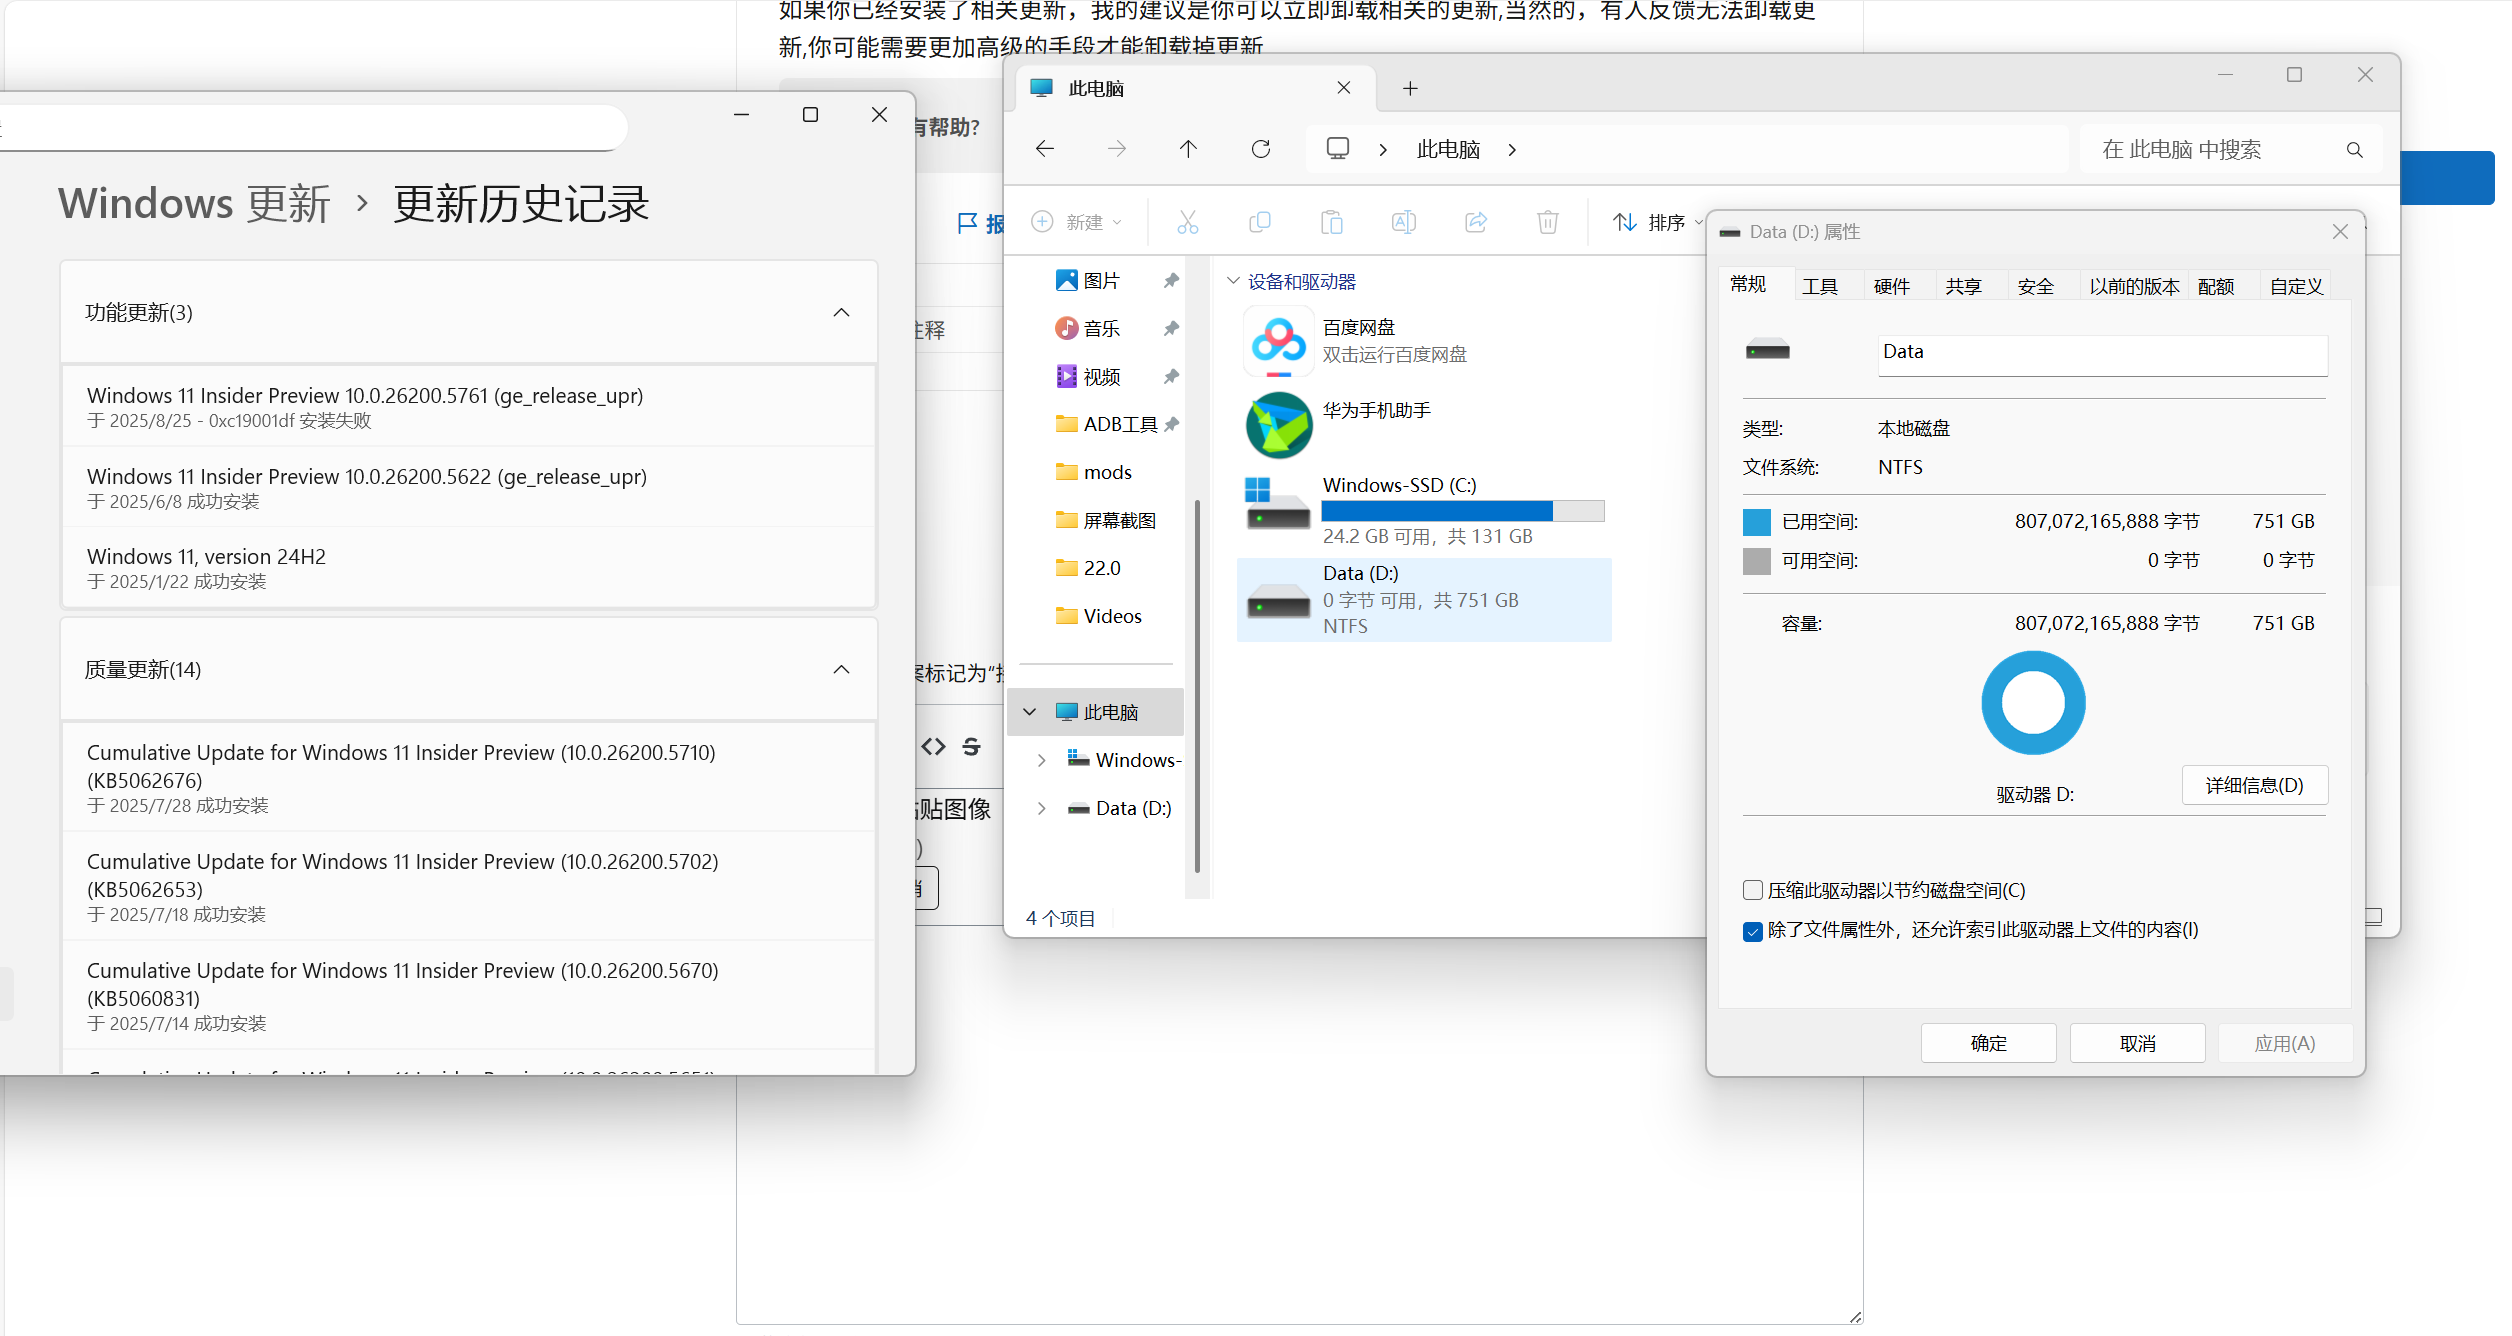Open the Videos folder in the sidebar

[x=1099, y=616]
